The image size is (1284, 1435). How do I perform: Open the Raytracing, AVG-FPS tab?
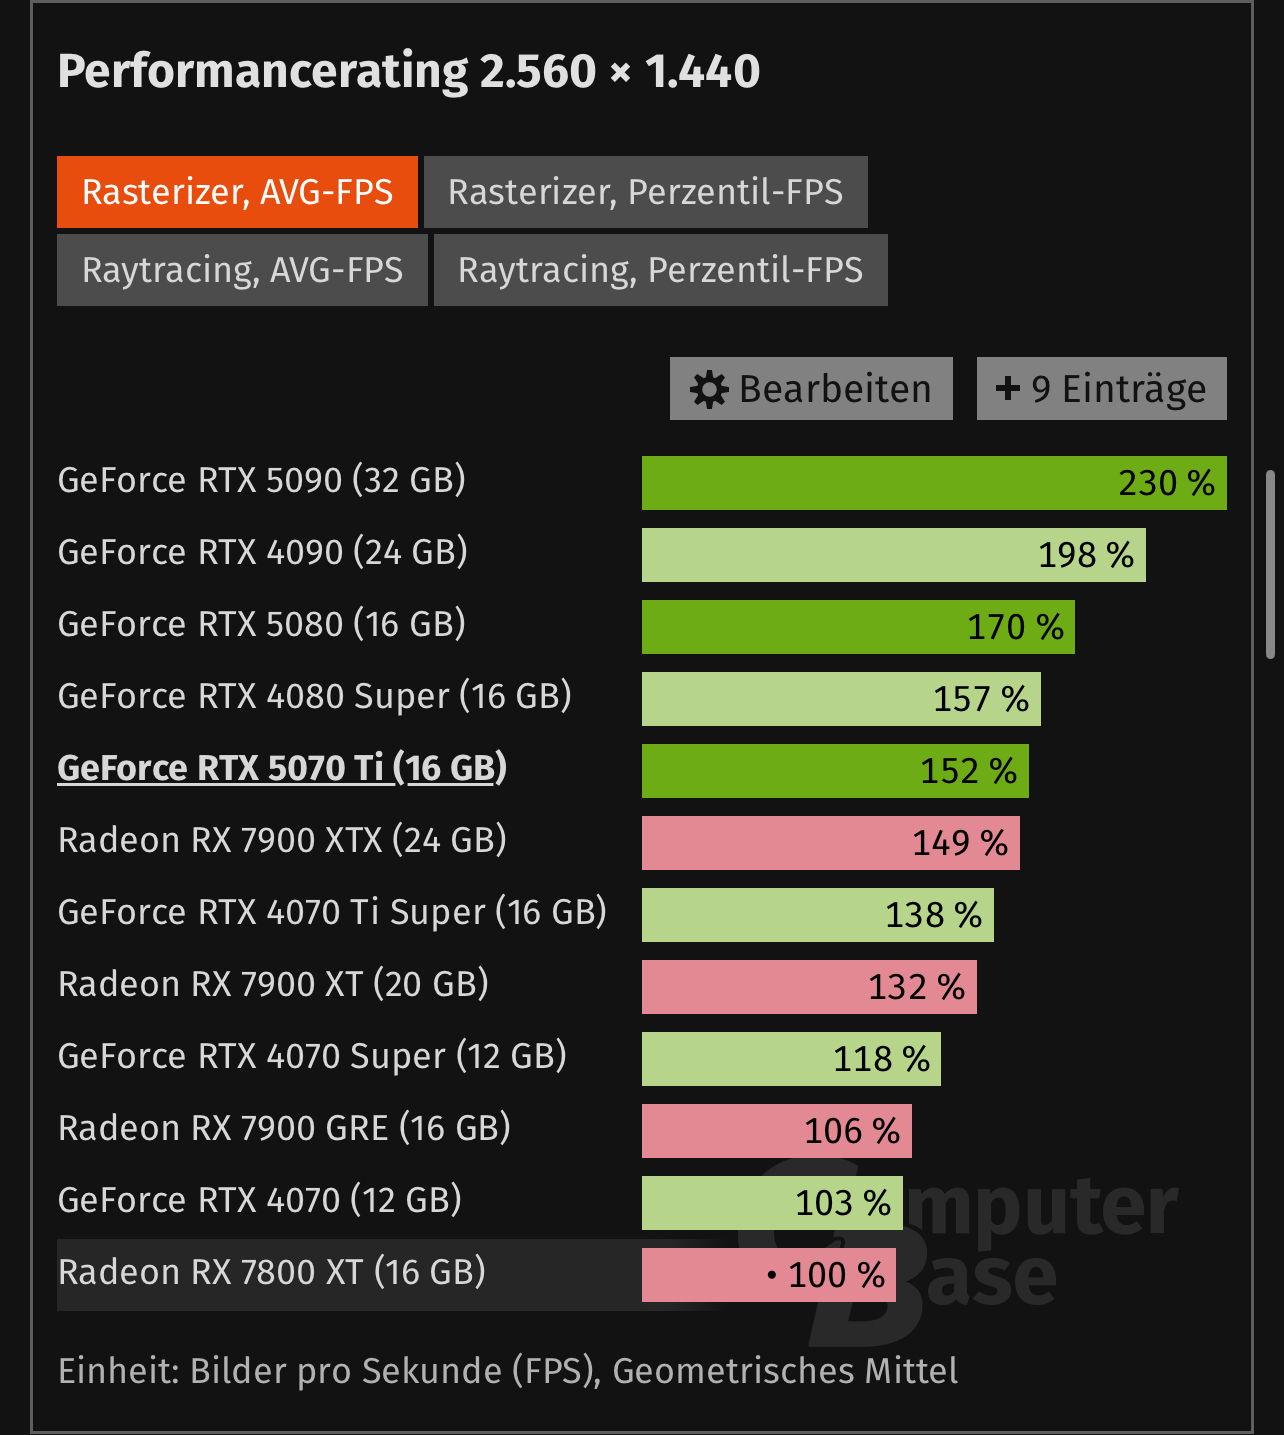point(242,270)
